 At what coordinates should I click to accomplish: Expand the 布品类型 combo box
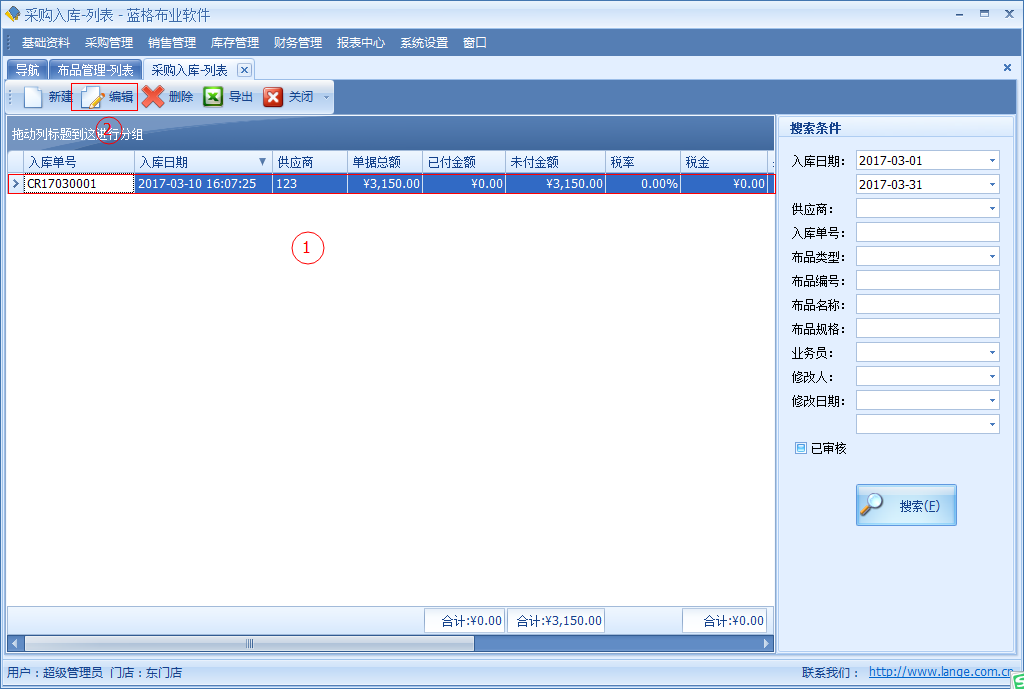click(x=992, y=257)
